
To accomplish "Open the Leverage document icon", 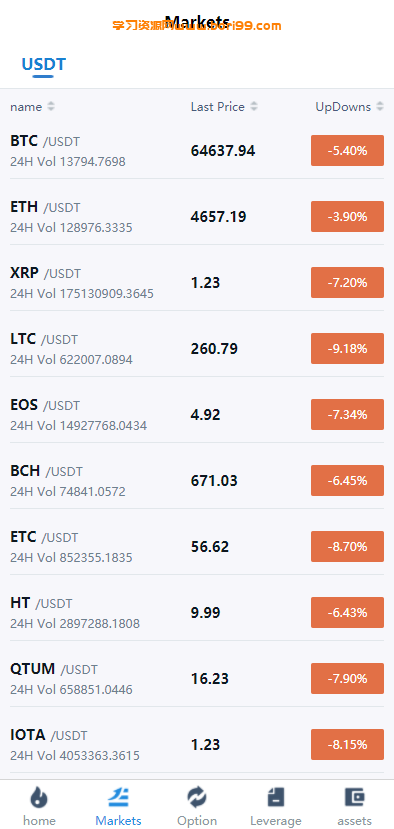I will point(276,797).
